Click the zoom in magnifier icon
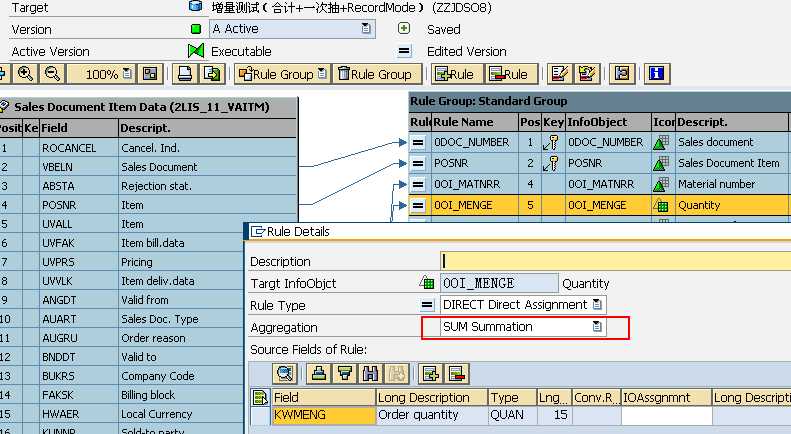Screen dimensions: 791x434 [x=25, y=74]
